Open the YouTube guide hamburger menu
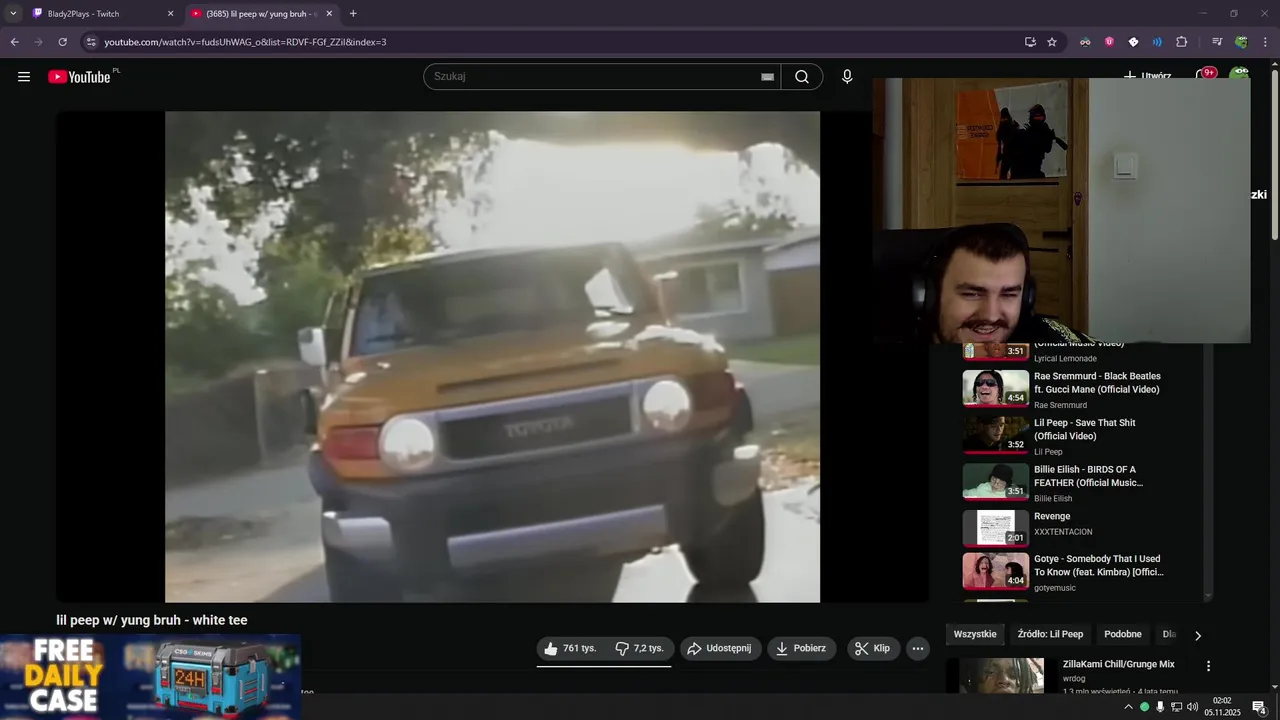1280x720 pixels. pos(24,77)
